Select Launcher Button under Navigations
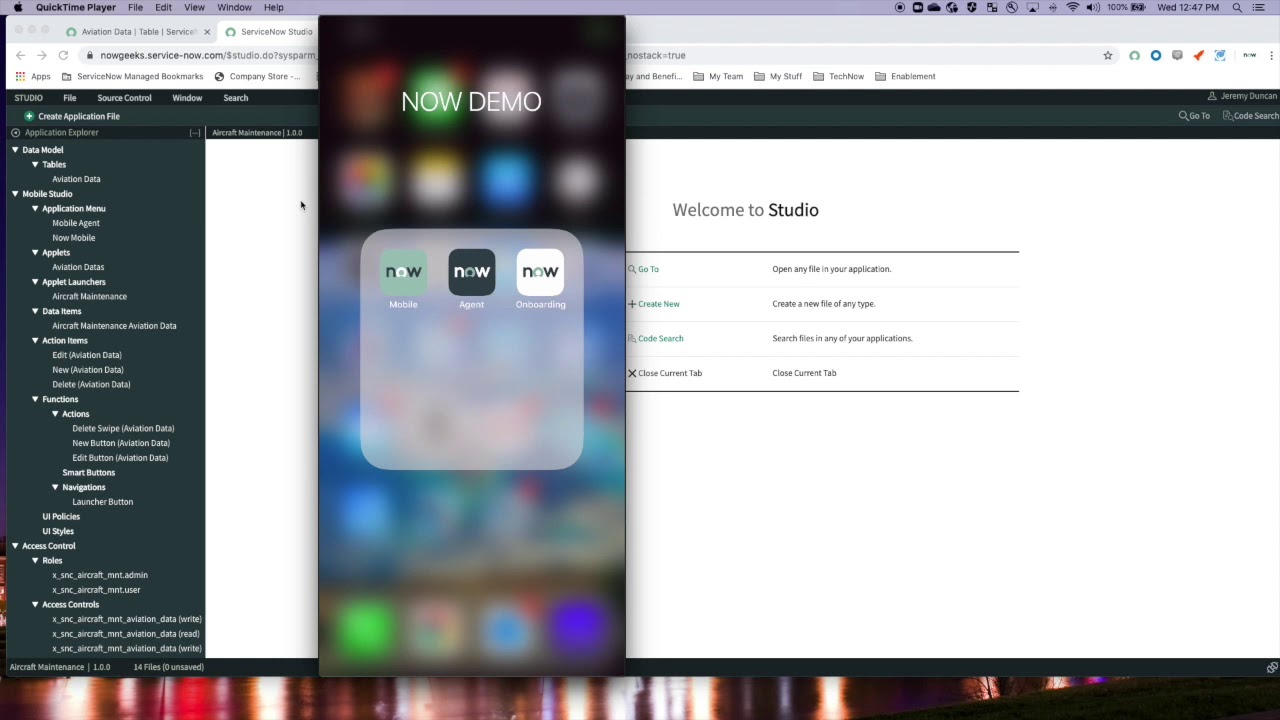Screen dimensions: 1280x720 102,501
